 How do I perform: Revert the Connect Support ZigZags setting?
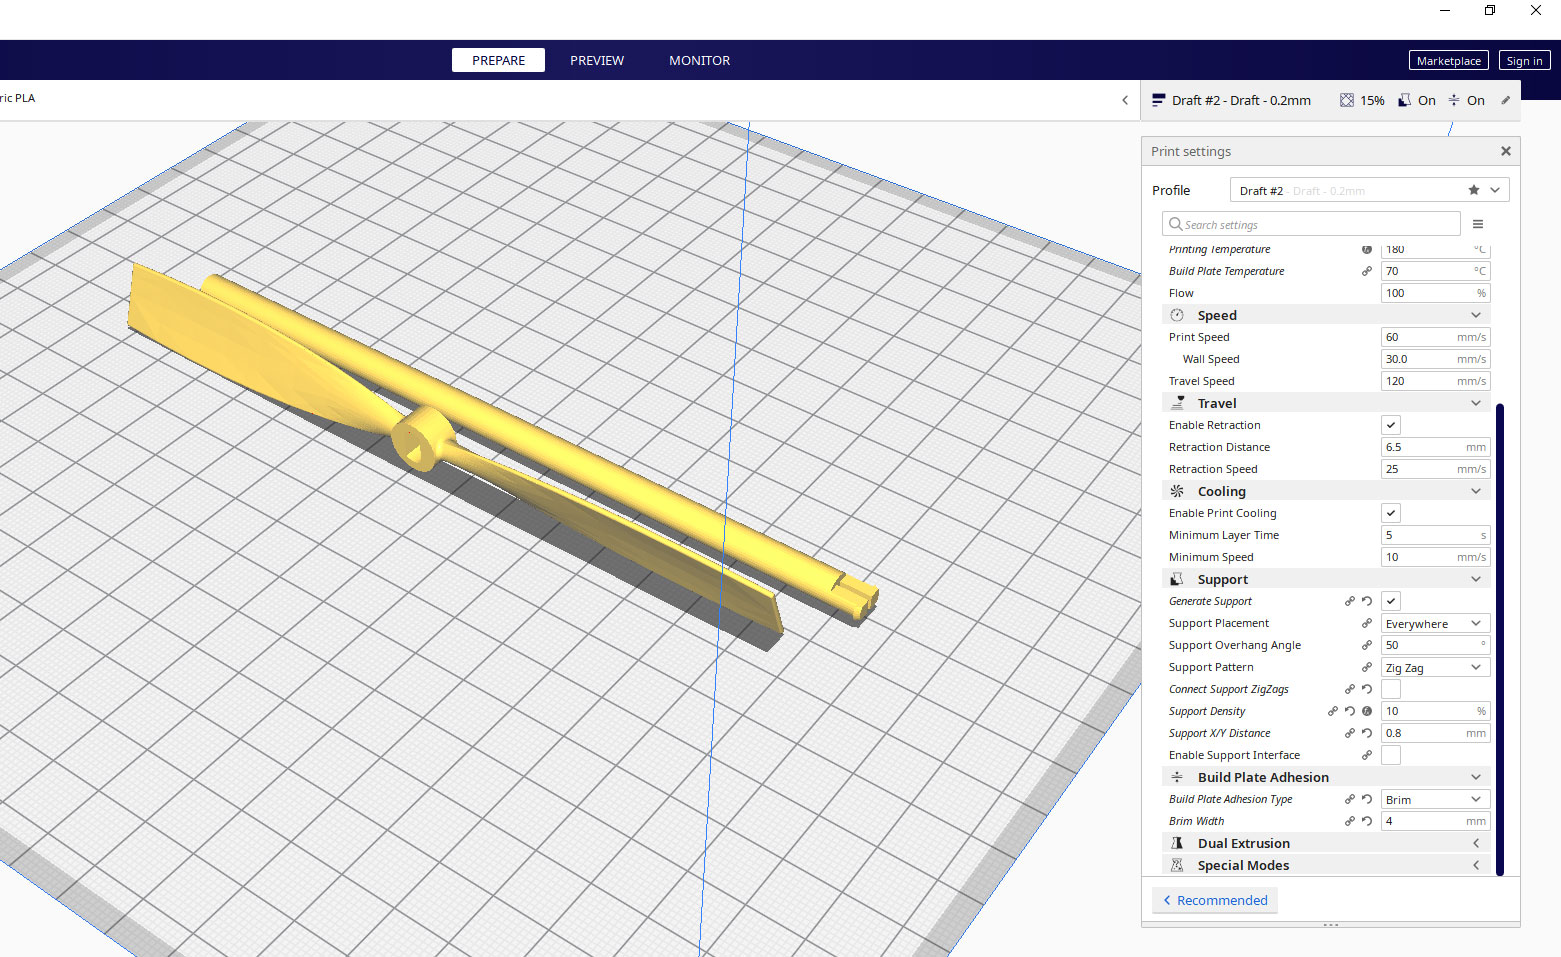click(x=1367, y=689)
